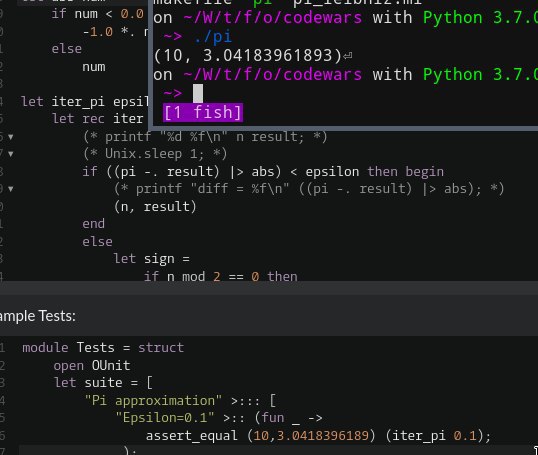Click the "codewars" path in second prompt line
The width and height of the screenshot is (538, 455).
pos(323,74)
